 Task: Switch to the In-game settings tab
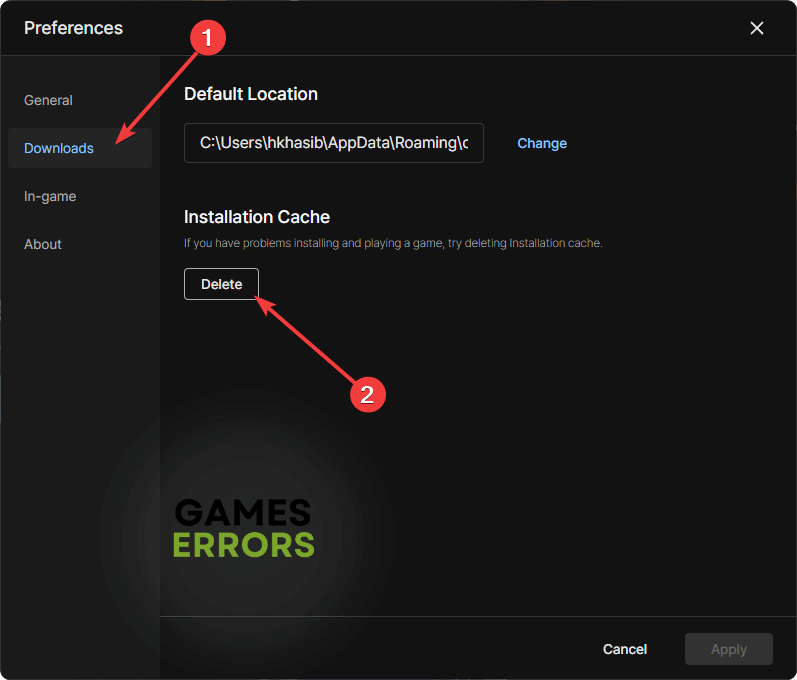click(50, 196)
